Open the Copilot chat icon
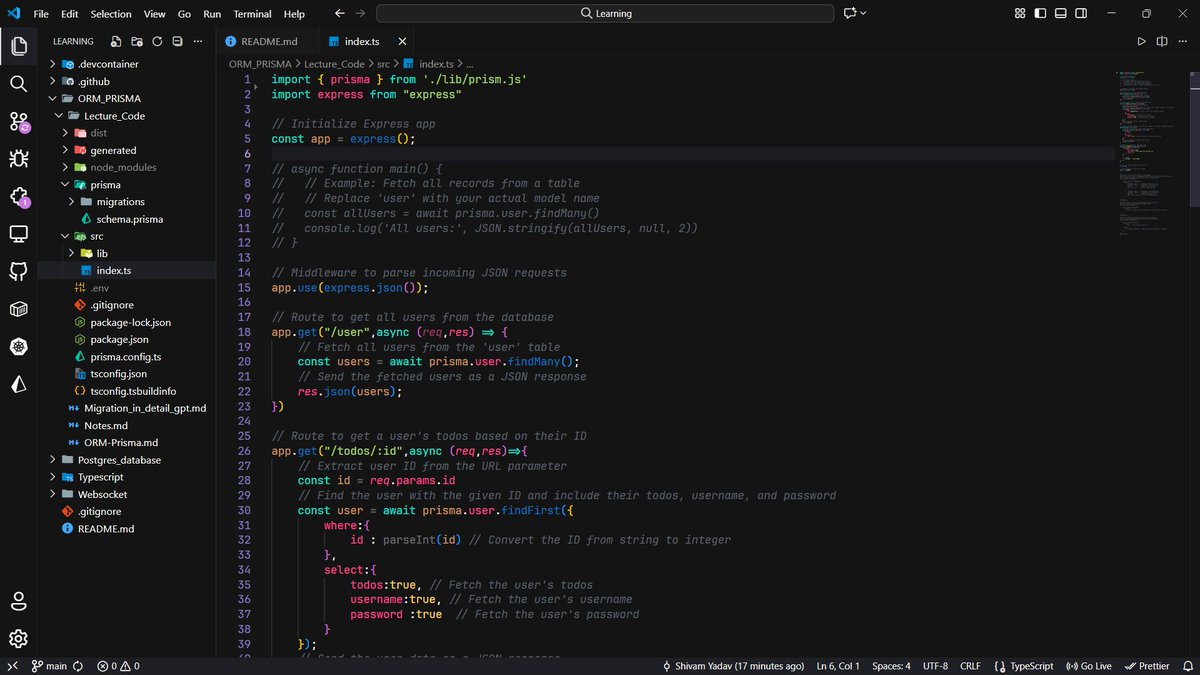 pos(849,14)
